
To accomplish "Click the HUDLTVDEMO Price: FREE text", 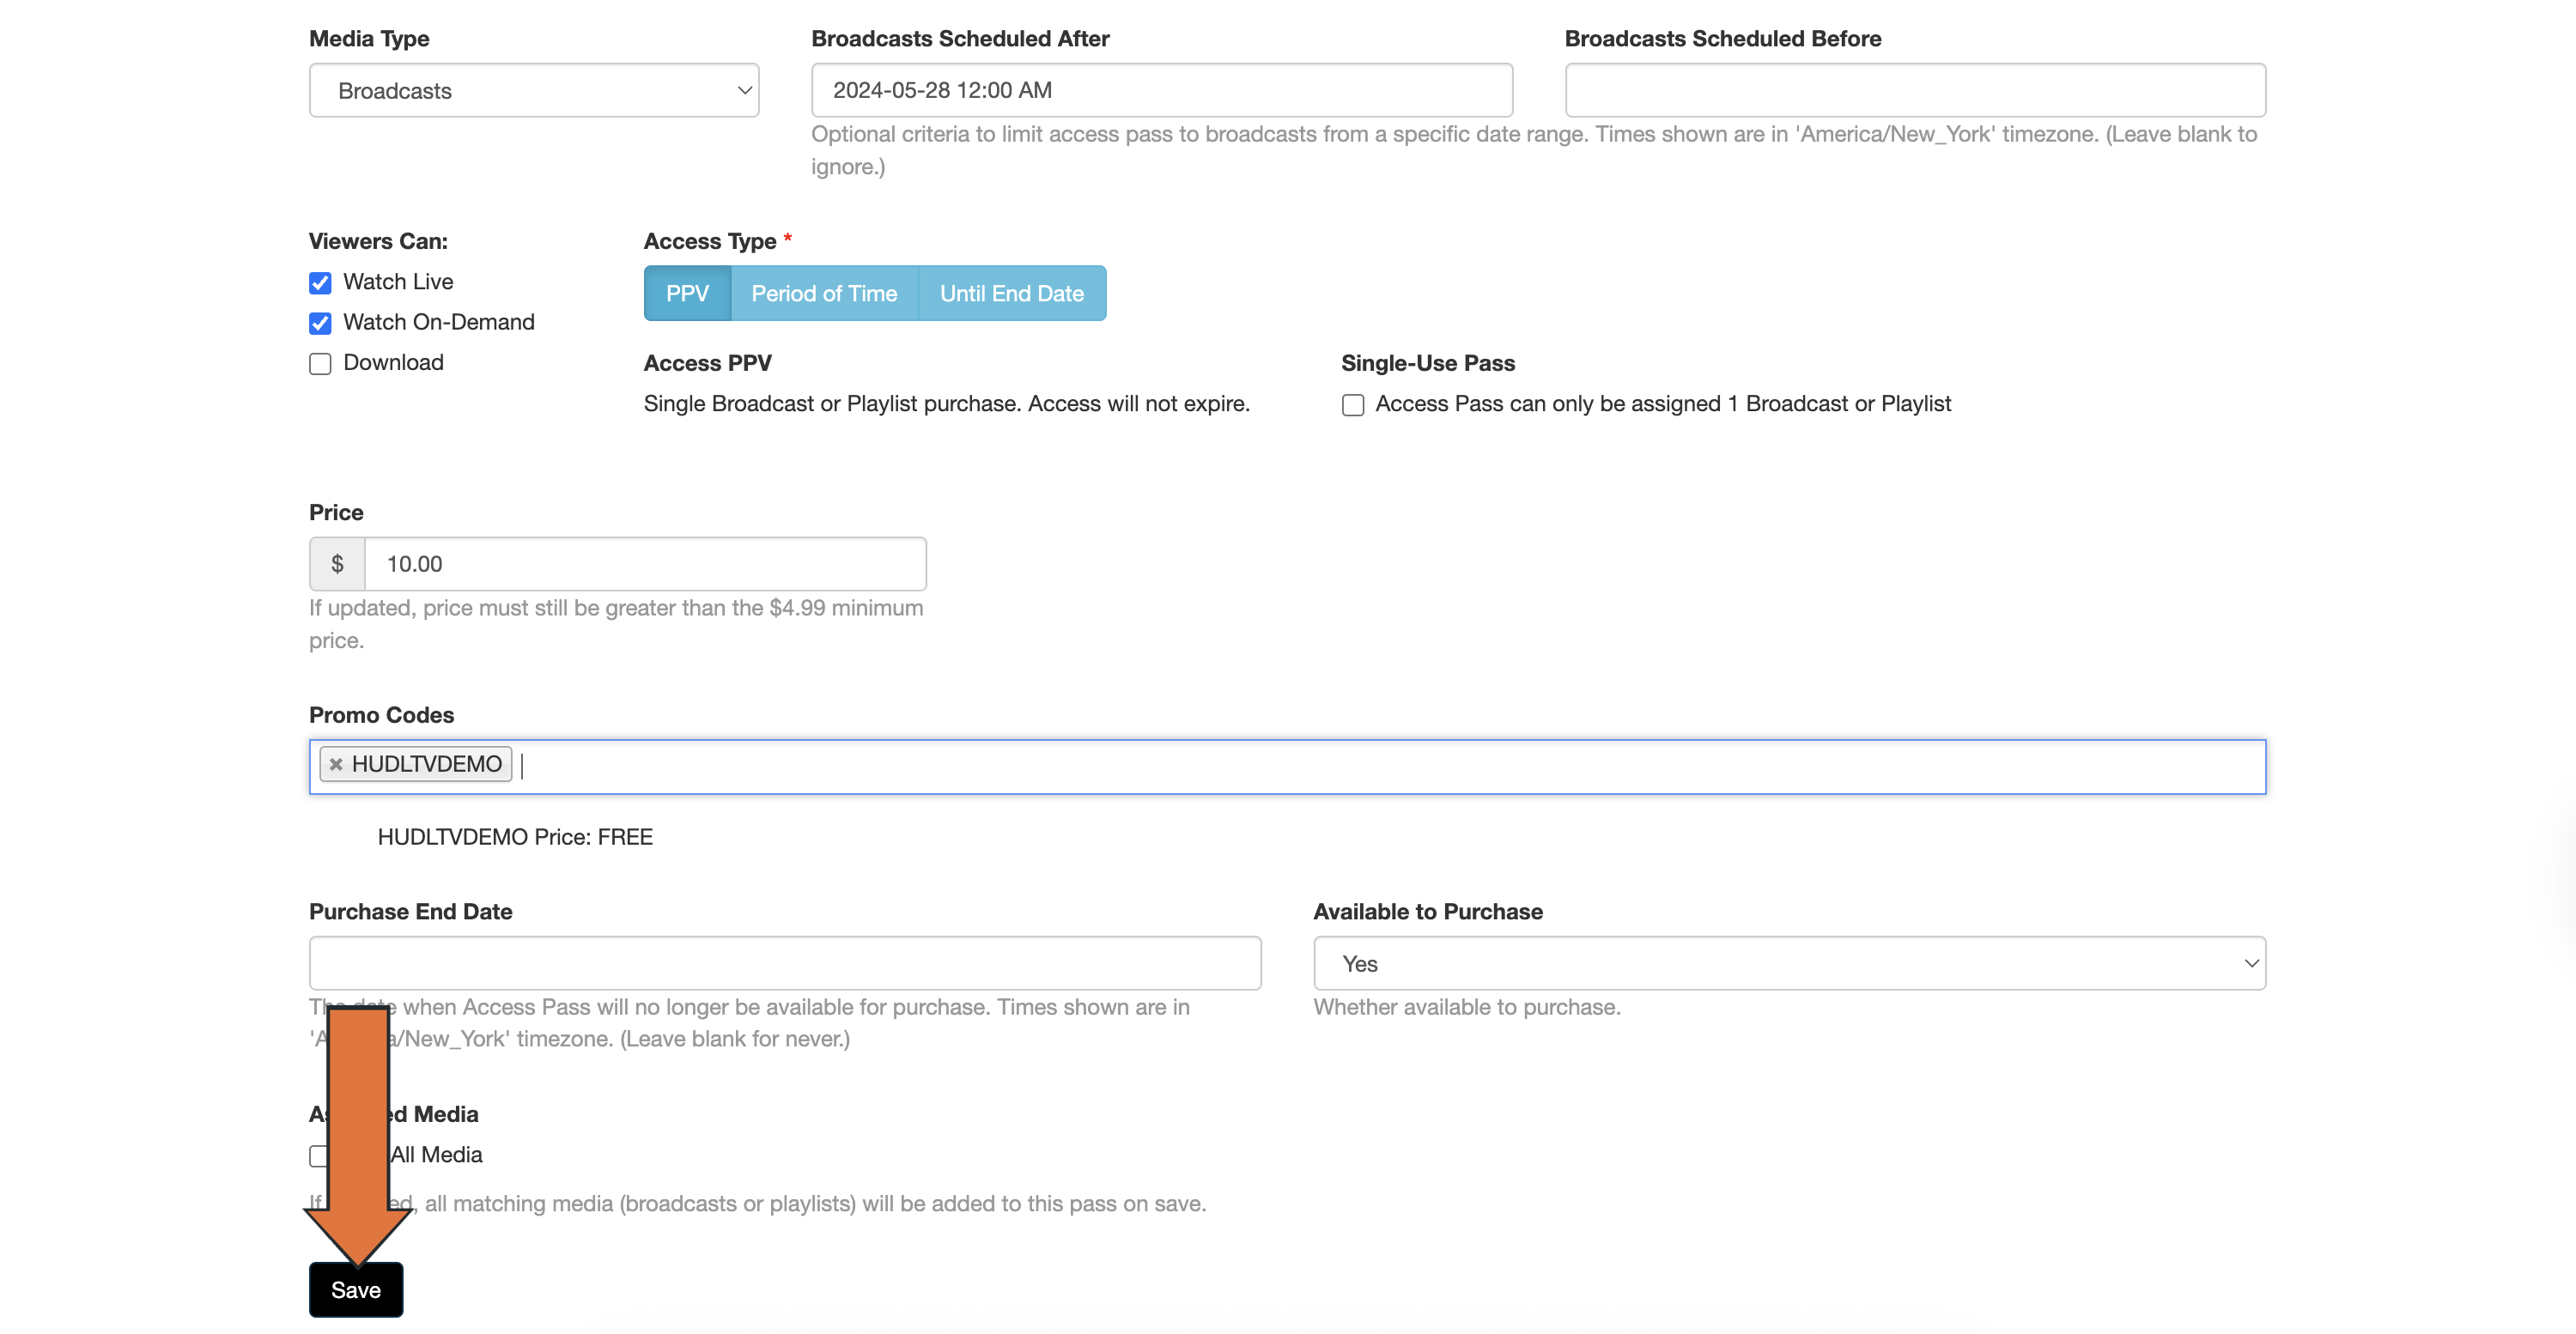I will pos(515,837).
